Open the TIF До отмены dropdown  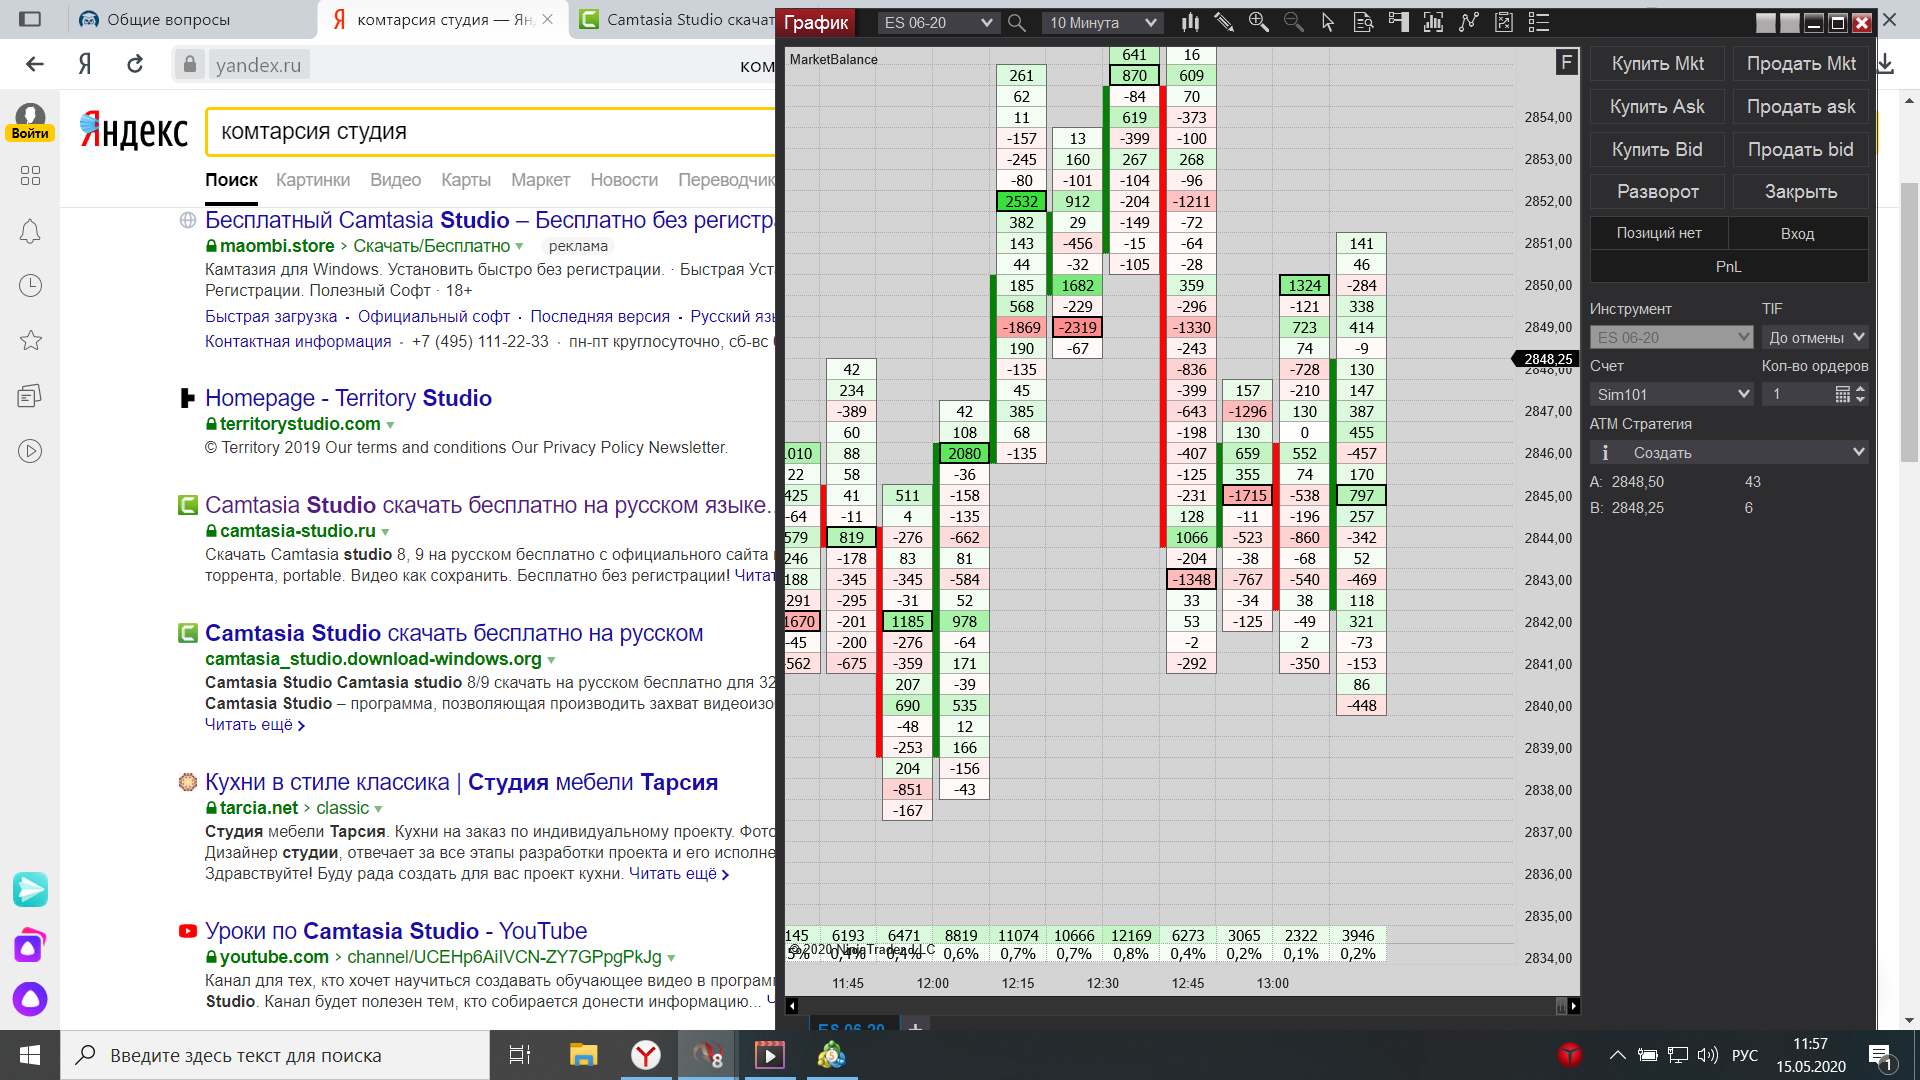pos(1815,337)
